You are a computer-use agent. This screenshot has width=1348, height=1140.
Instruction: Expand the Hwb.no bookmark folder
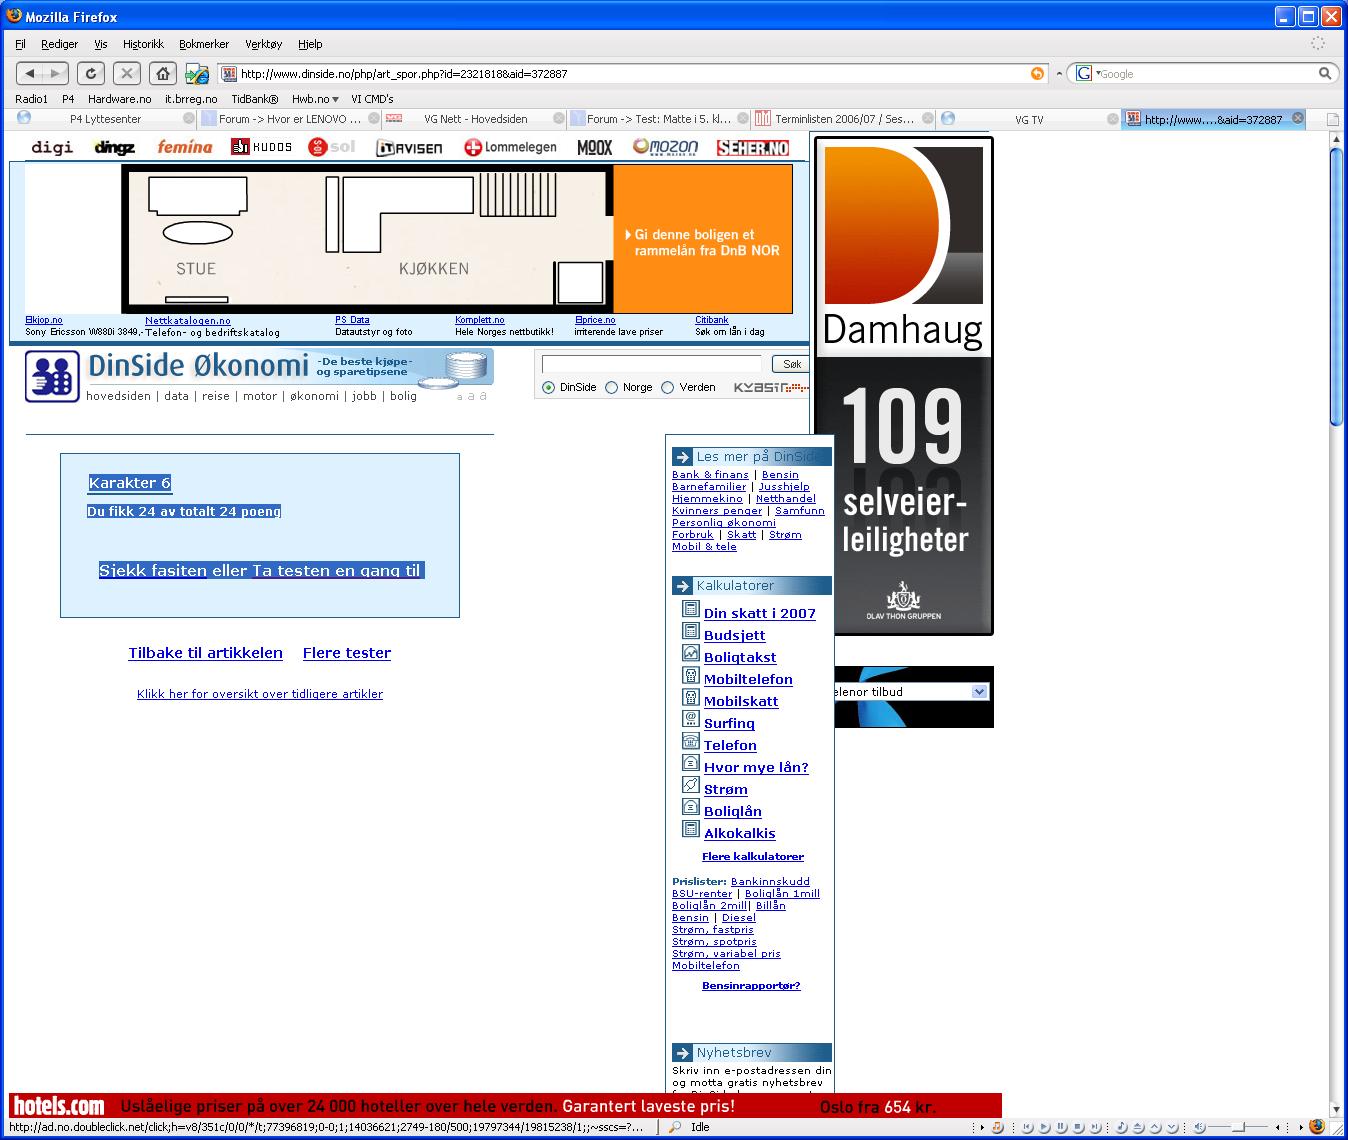(x=315, y=99)
